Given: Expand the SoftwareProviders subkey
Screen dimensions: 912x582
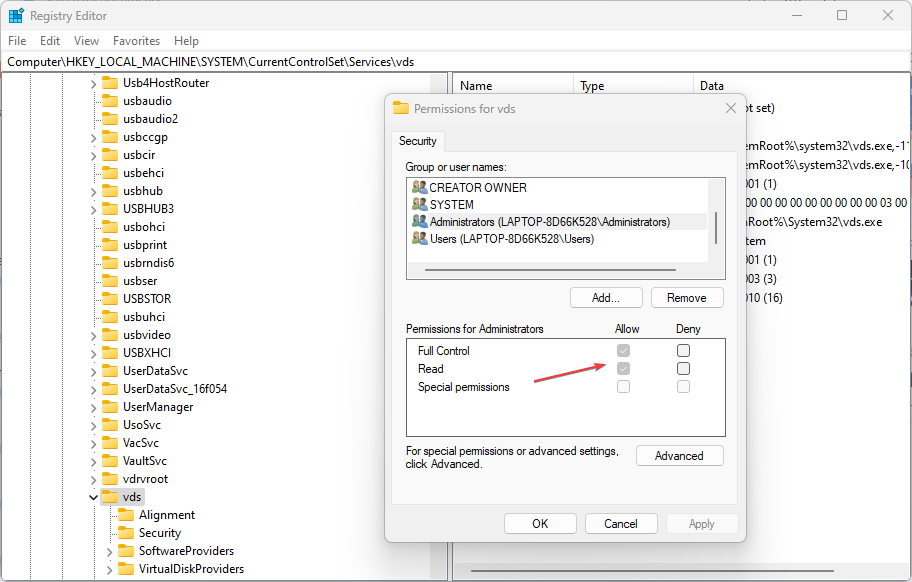Looking at the screenshot, I should 109,552.
